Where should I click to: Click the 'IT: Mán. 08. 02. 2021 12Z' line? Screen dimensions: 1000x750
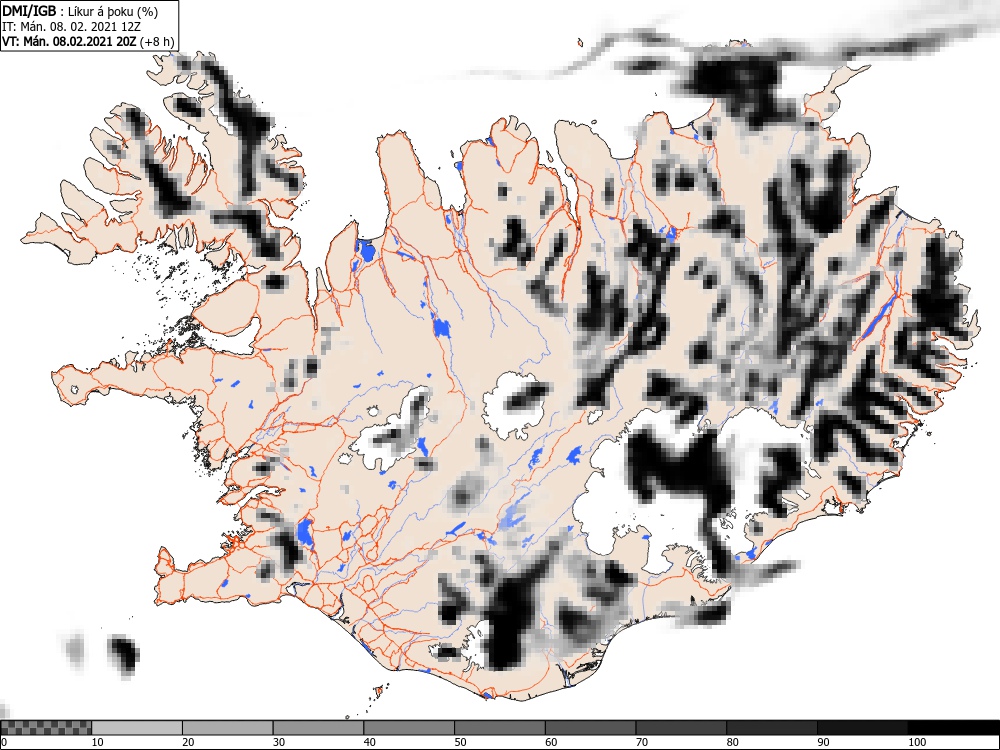click(71, 27)
